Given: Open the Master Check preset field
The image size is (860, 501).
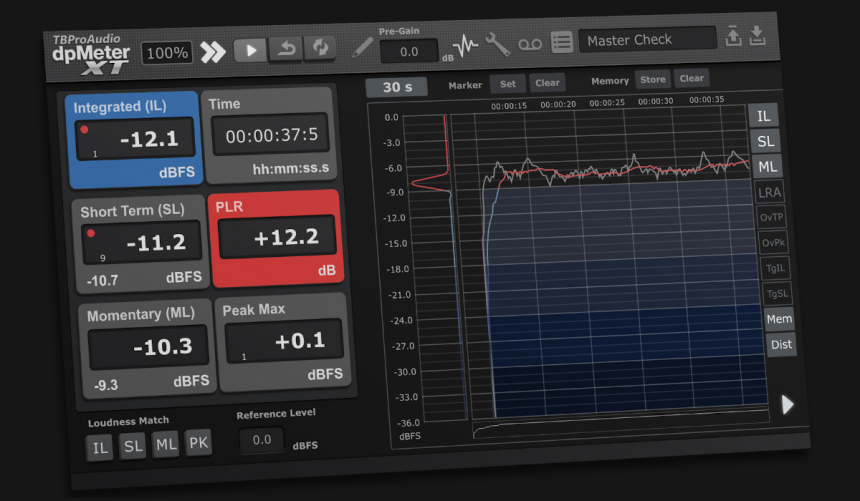Looking at the screenshot, I should (648, 40).
